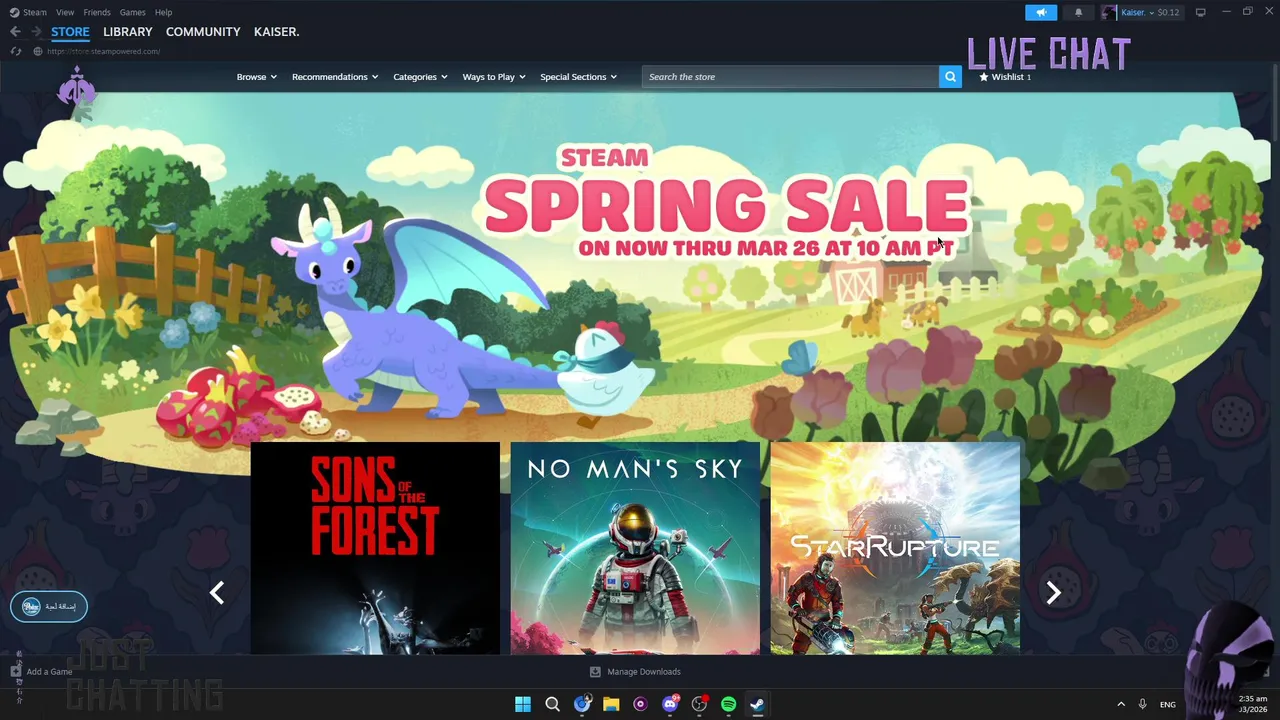Click the download icon beside Manage Downloads
The width and height of the screenshot is (1280, 720).
pos(595,672)
